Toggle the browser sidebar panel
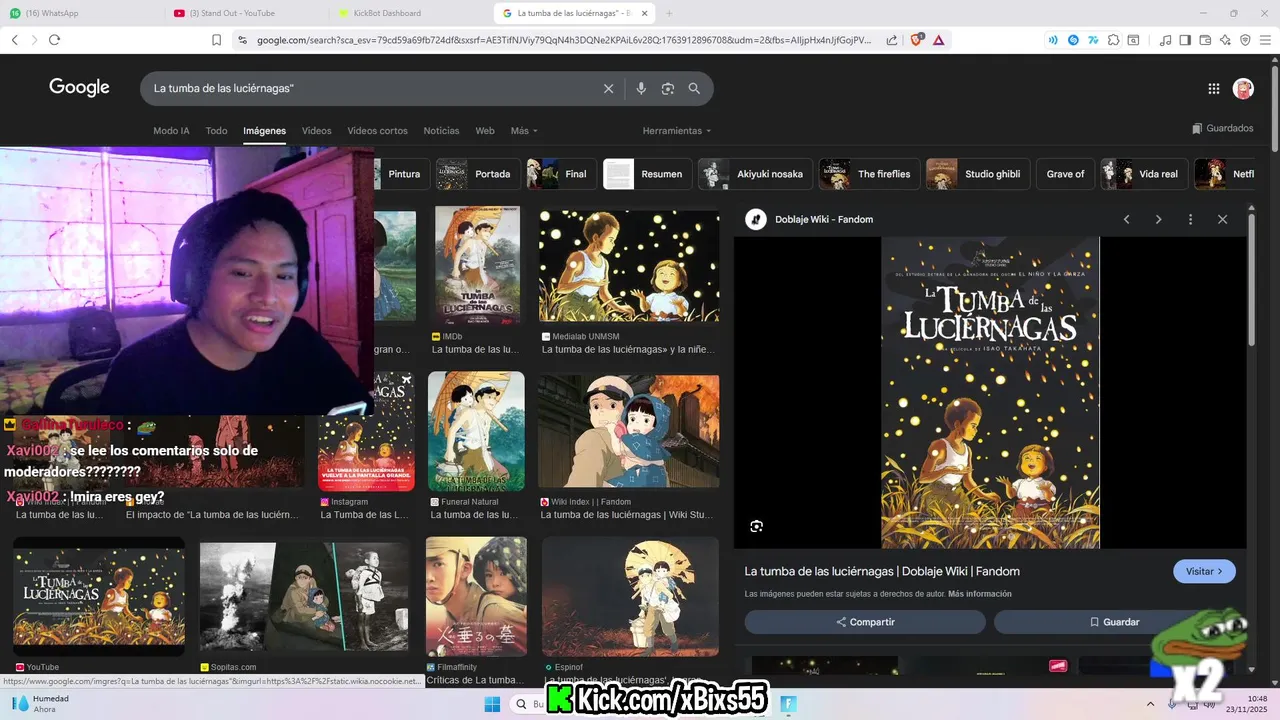1280x720 pixels. click(x=1185, y=40)
